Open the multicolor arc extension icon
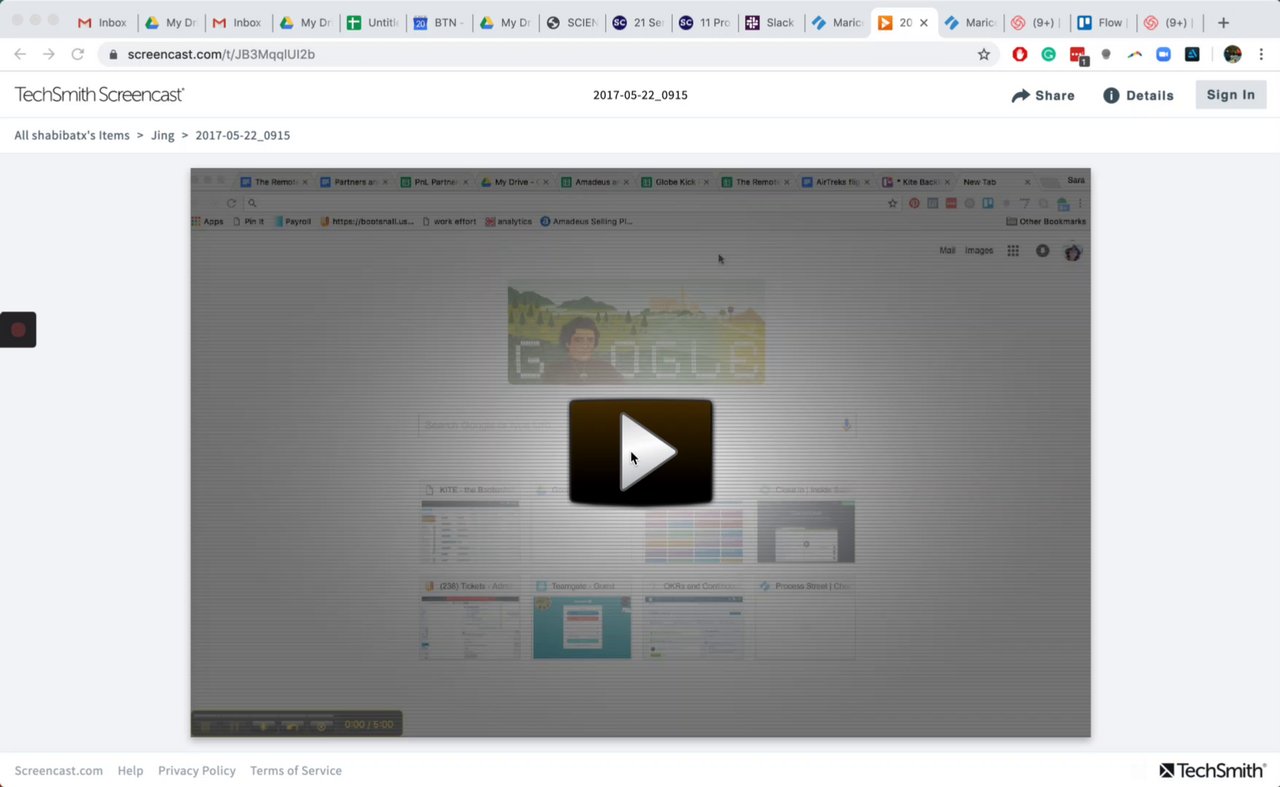This screenshot has height=787, width=1280. pos(1134,54)
